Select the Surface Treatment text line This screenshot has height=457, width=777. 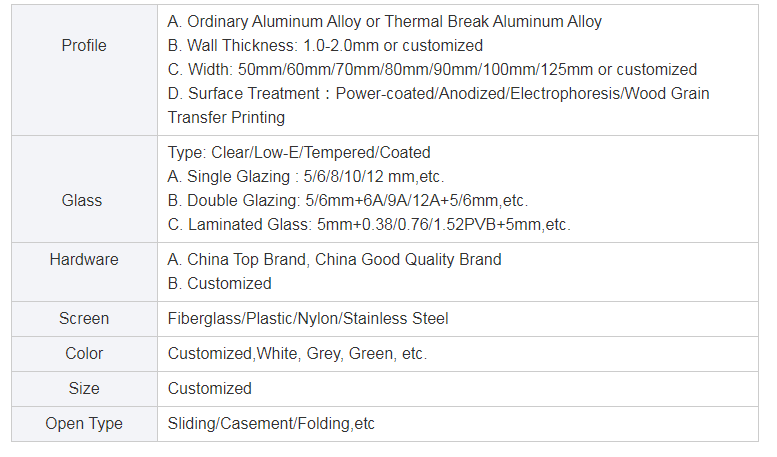(439, 94)
